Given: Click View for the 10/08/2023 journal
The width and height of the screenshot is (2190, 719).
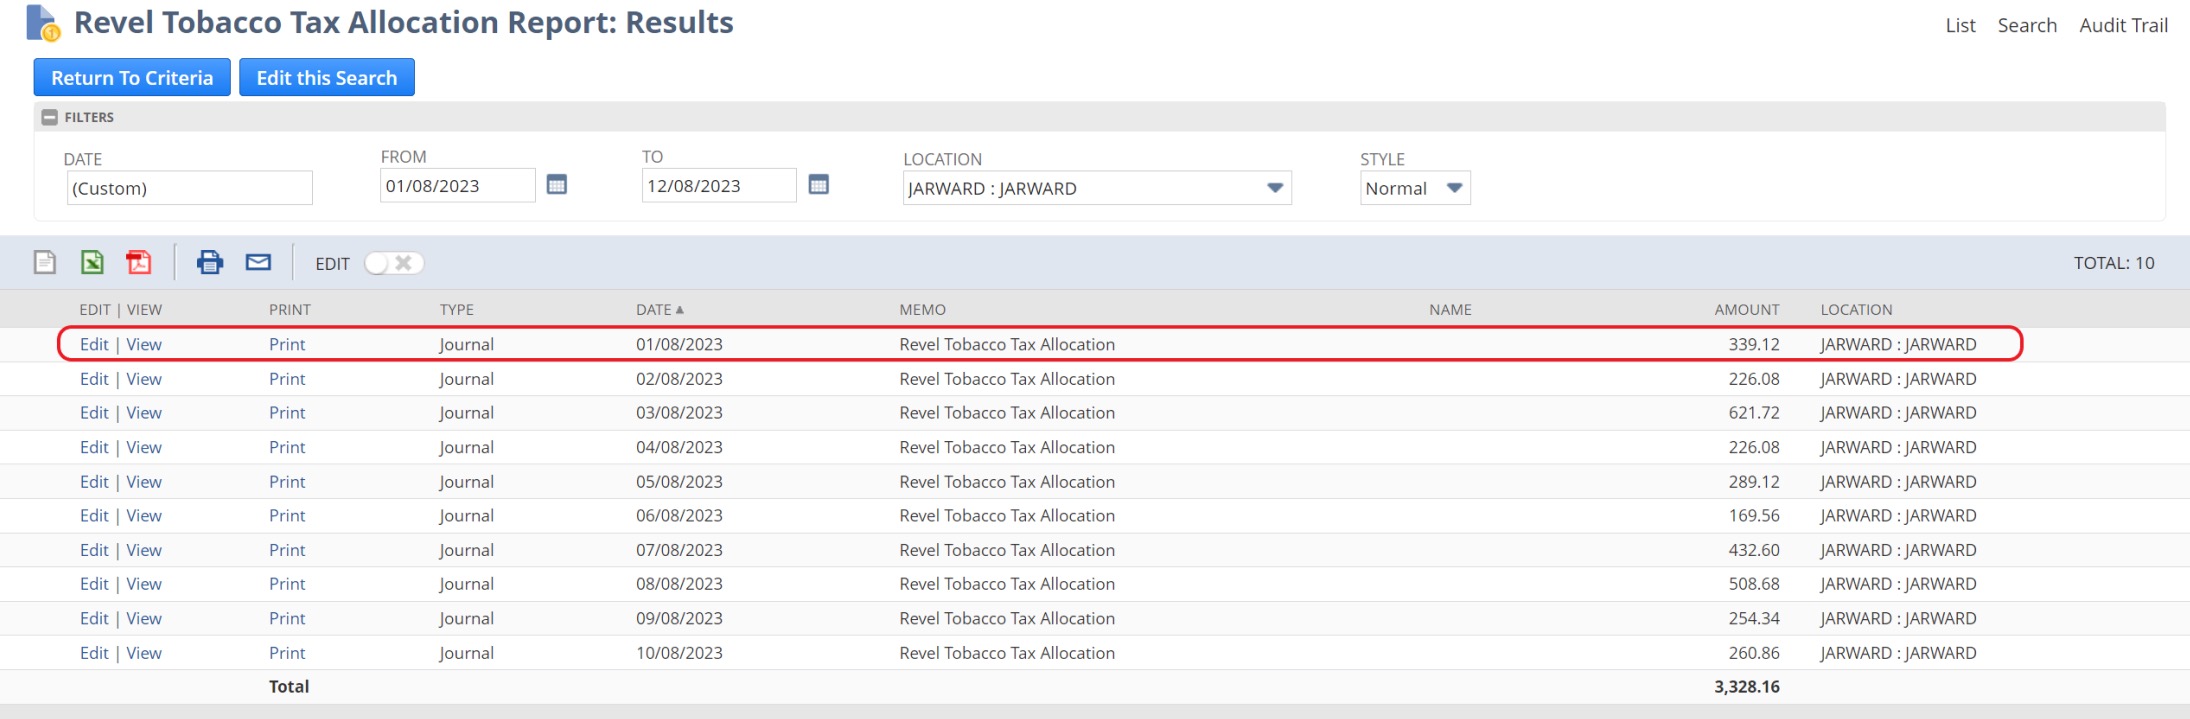Looking at the screenshot, I should (144, 653).
